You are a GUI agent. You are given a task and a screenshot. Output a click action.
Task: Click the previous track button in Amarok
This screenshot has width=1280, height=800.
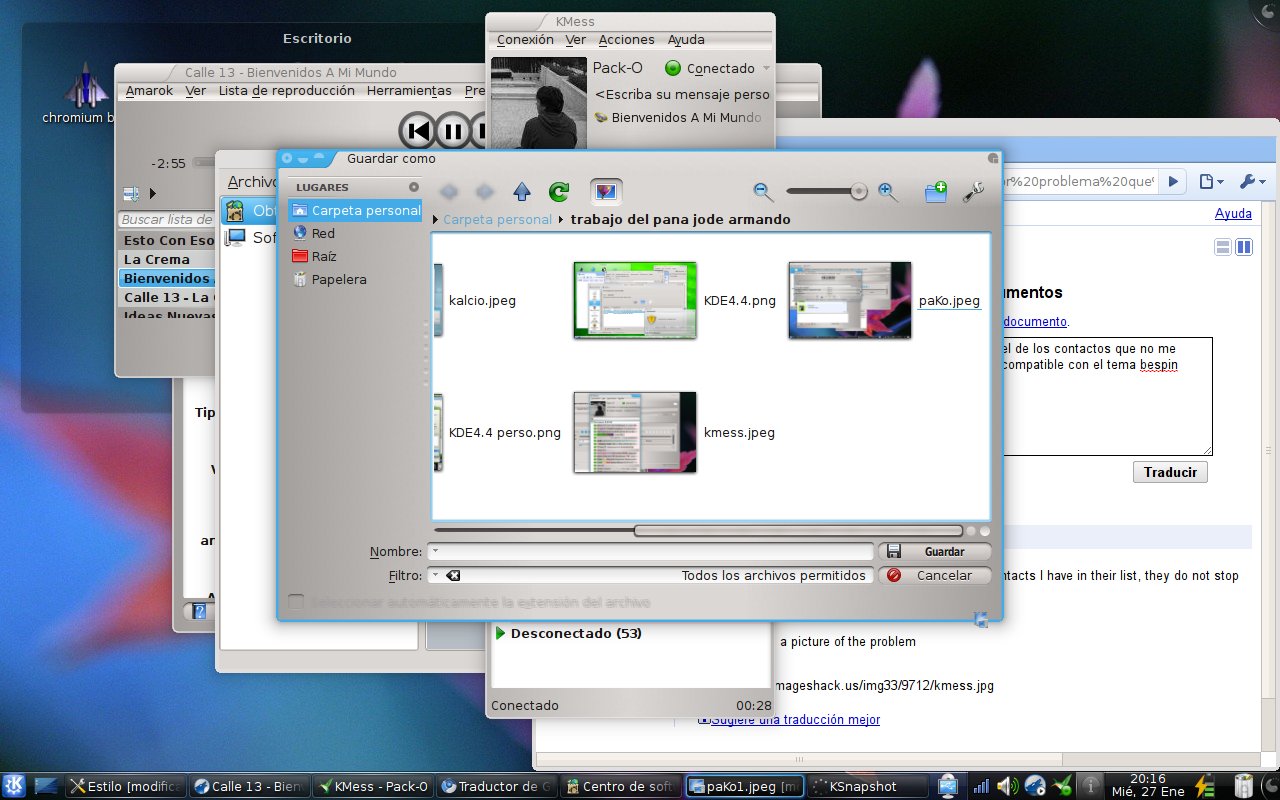tap(418, 131)
